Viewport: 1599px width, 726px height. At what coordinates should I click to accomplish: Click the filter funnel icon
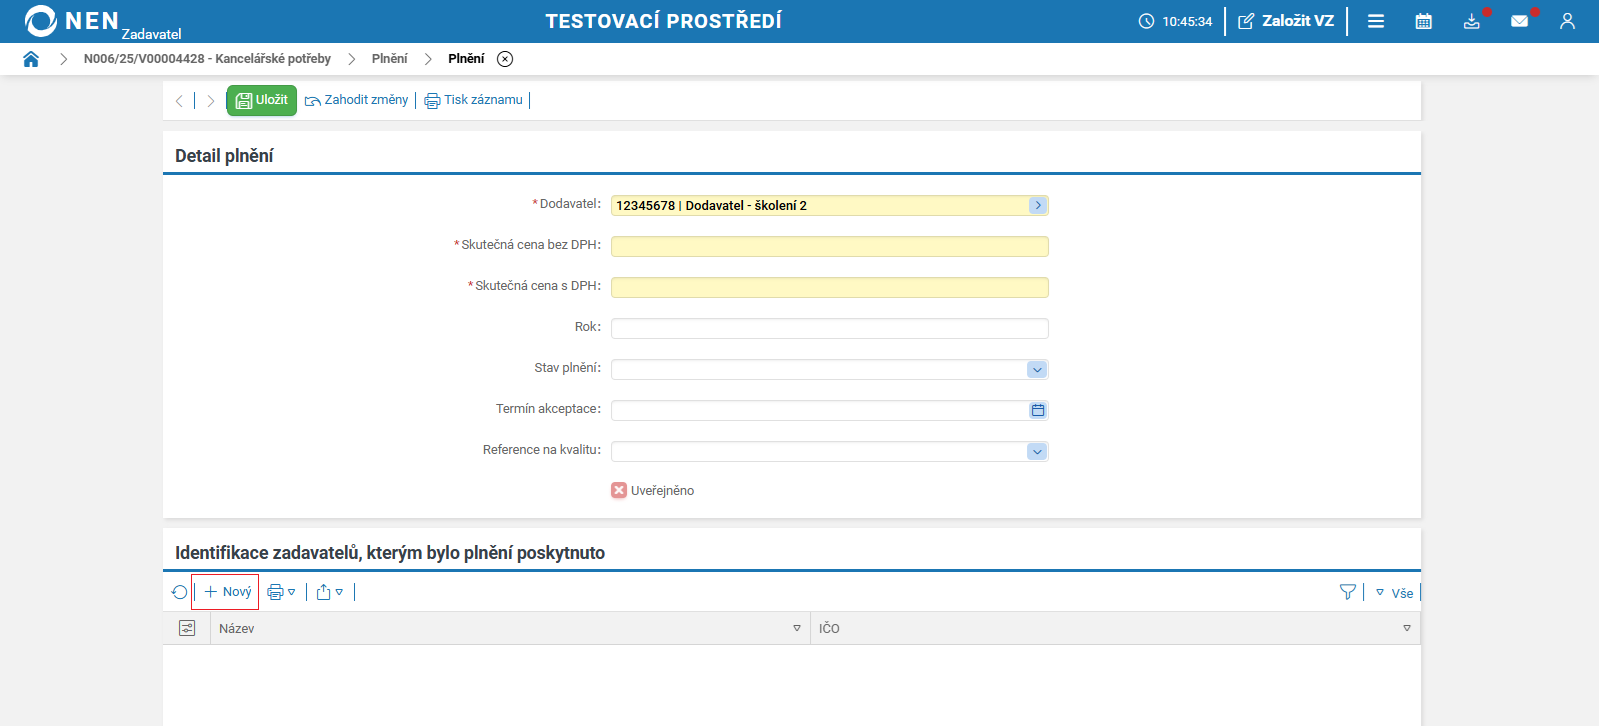pyautogui.click(x=1348, y=592)
